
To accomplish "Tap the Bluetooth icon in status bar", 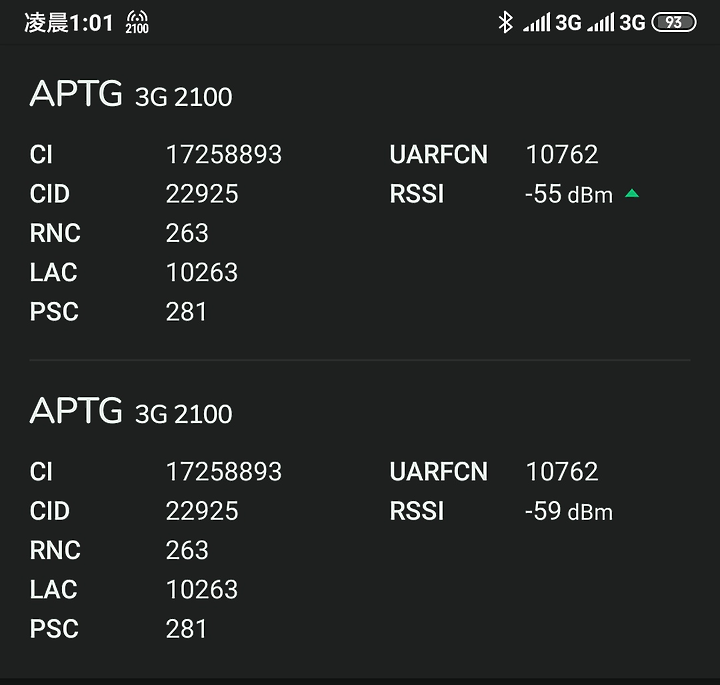I will click(x=505, y=22).
